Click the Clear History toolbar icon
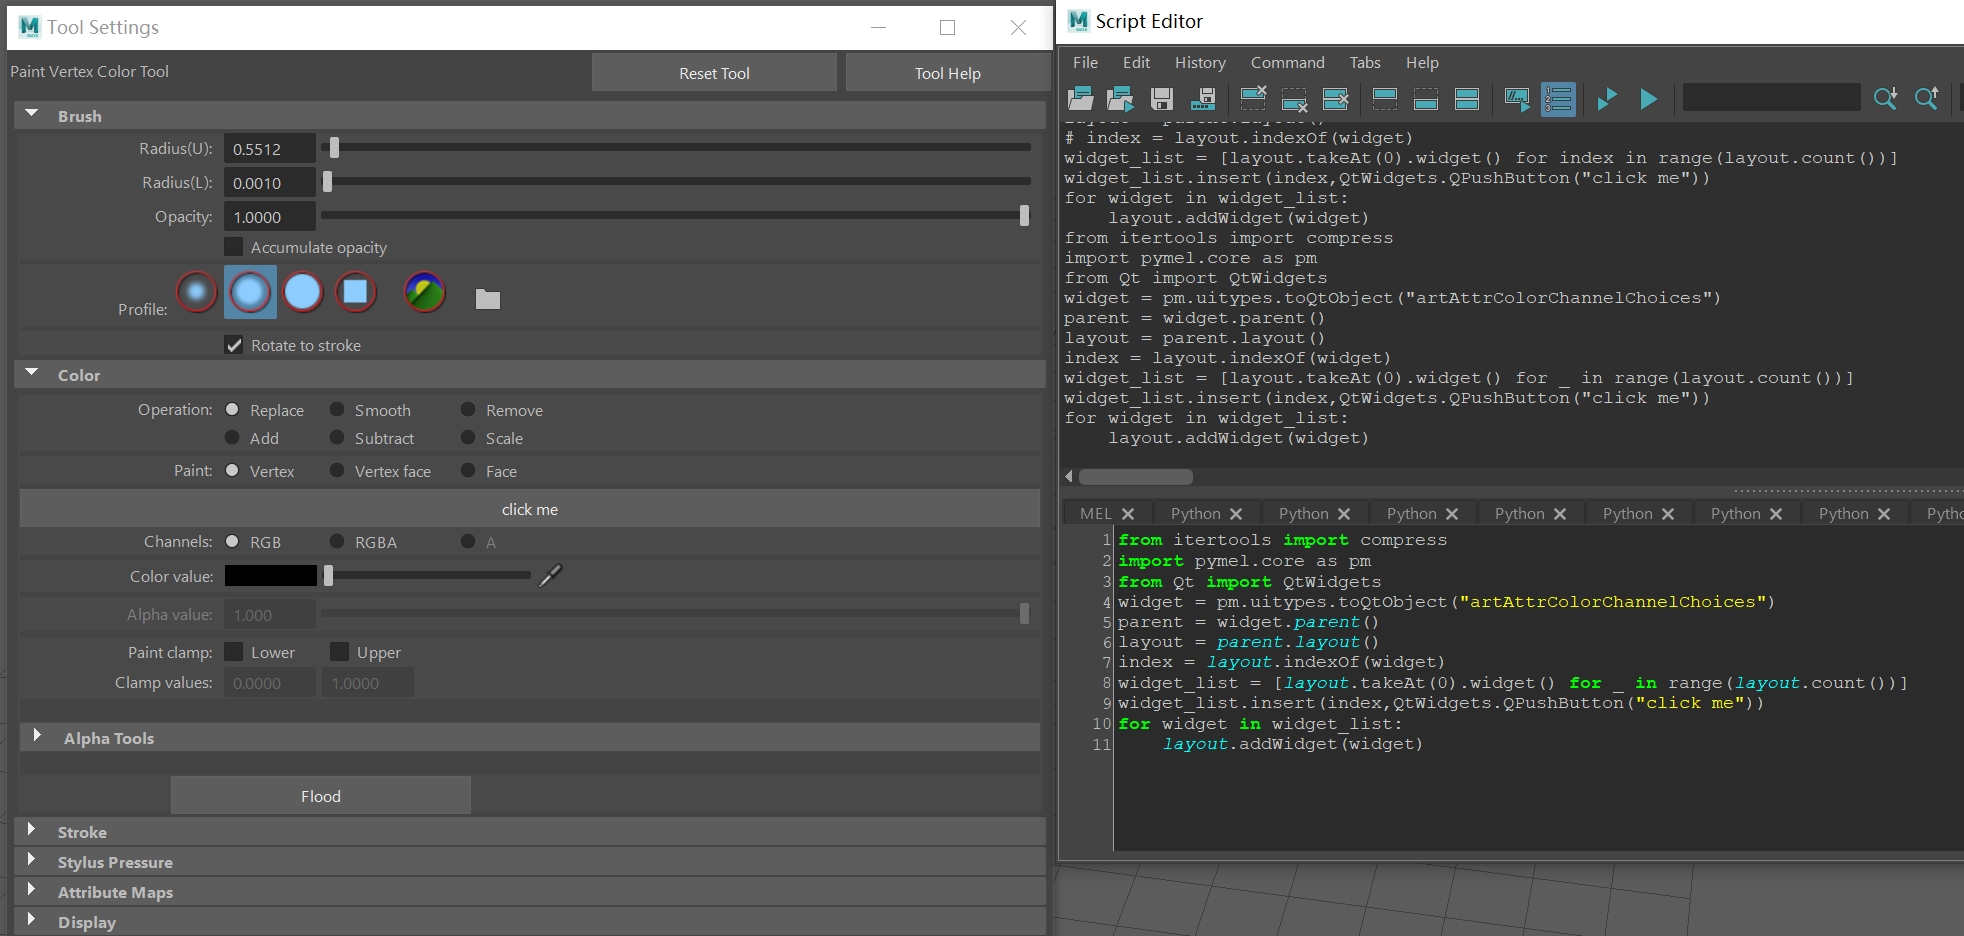Screen dimensions: 1964x936 1253,98
